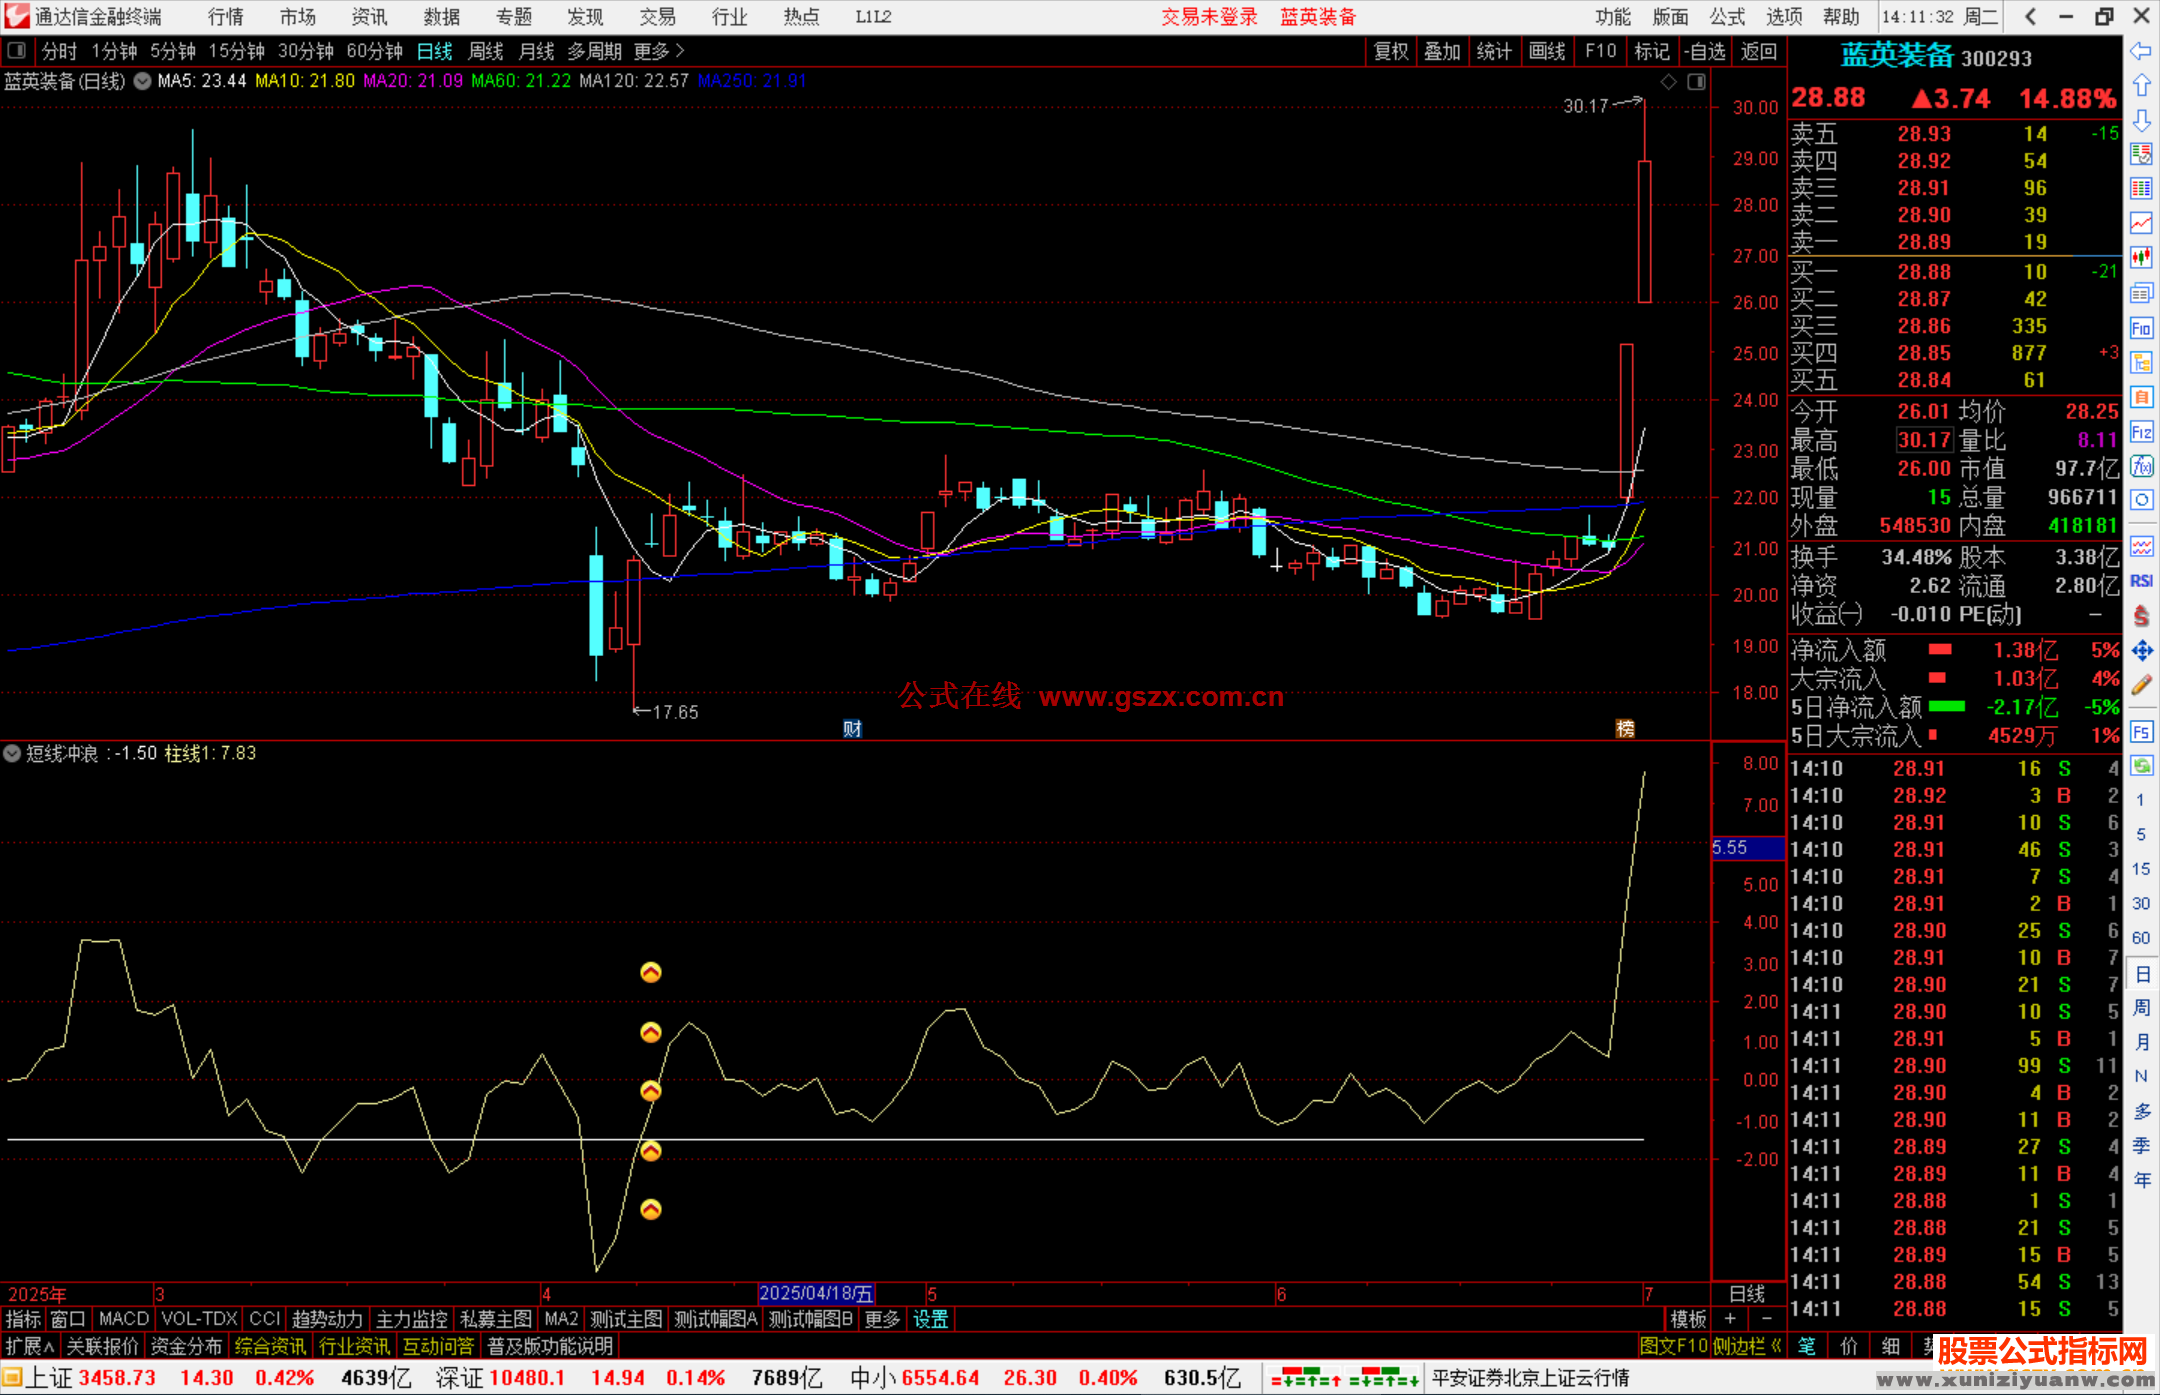Expand the 扩展 panel at bottom left
This screenshot has height=1395, width=2160.
coord(30,1346)
